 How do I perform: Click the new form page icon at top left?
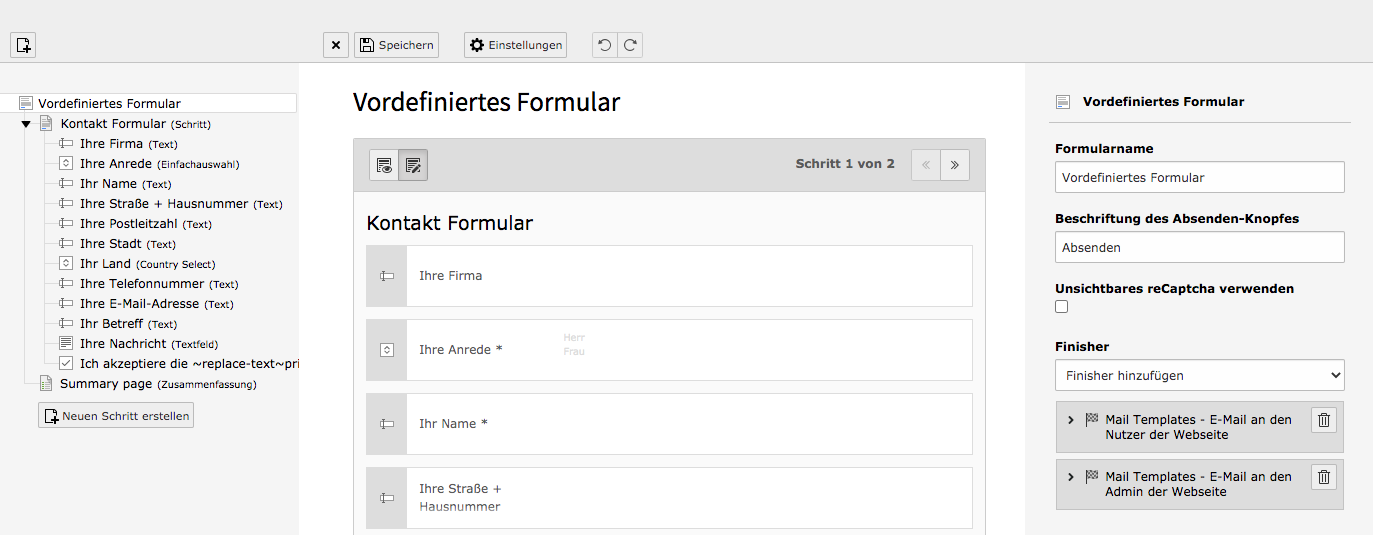[23, 45]
